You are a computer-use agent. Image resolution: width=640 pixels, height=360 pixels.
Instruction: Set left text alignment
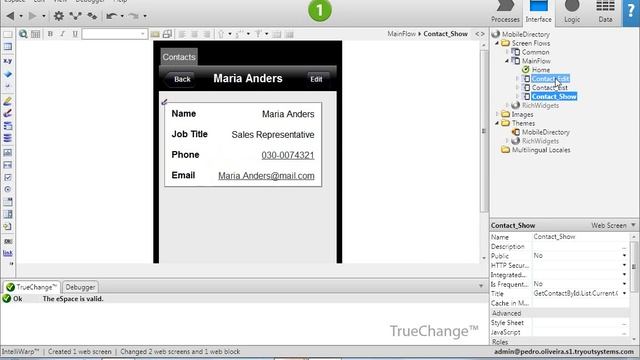(182, 34)
